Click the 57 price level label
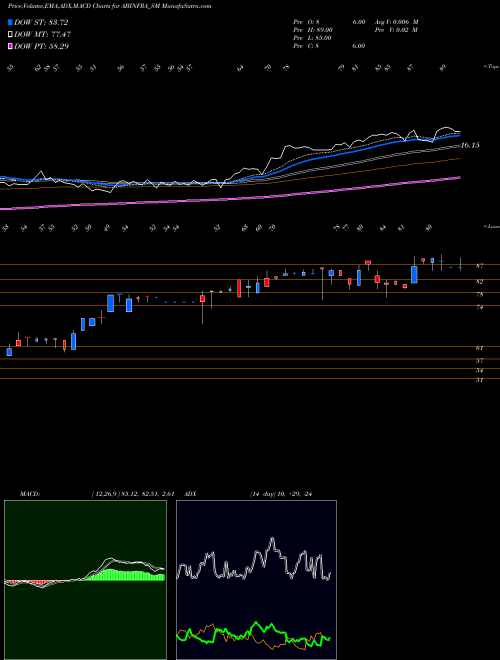The image size is (500, 660). point(479,360)
